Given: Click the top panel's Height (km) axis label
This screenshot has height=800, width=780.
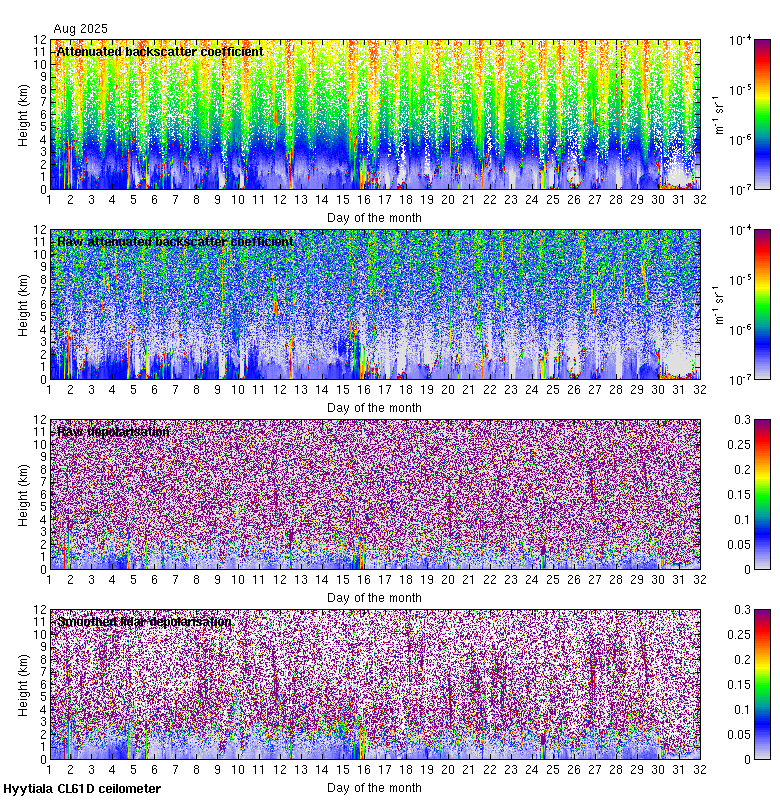Looking at the screenshot, I should (x=23, y=114).
